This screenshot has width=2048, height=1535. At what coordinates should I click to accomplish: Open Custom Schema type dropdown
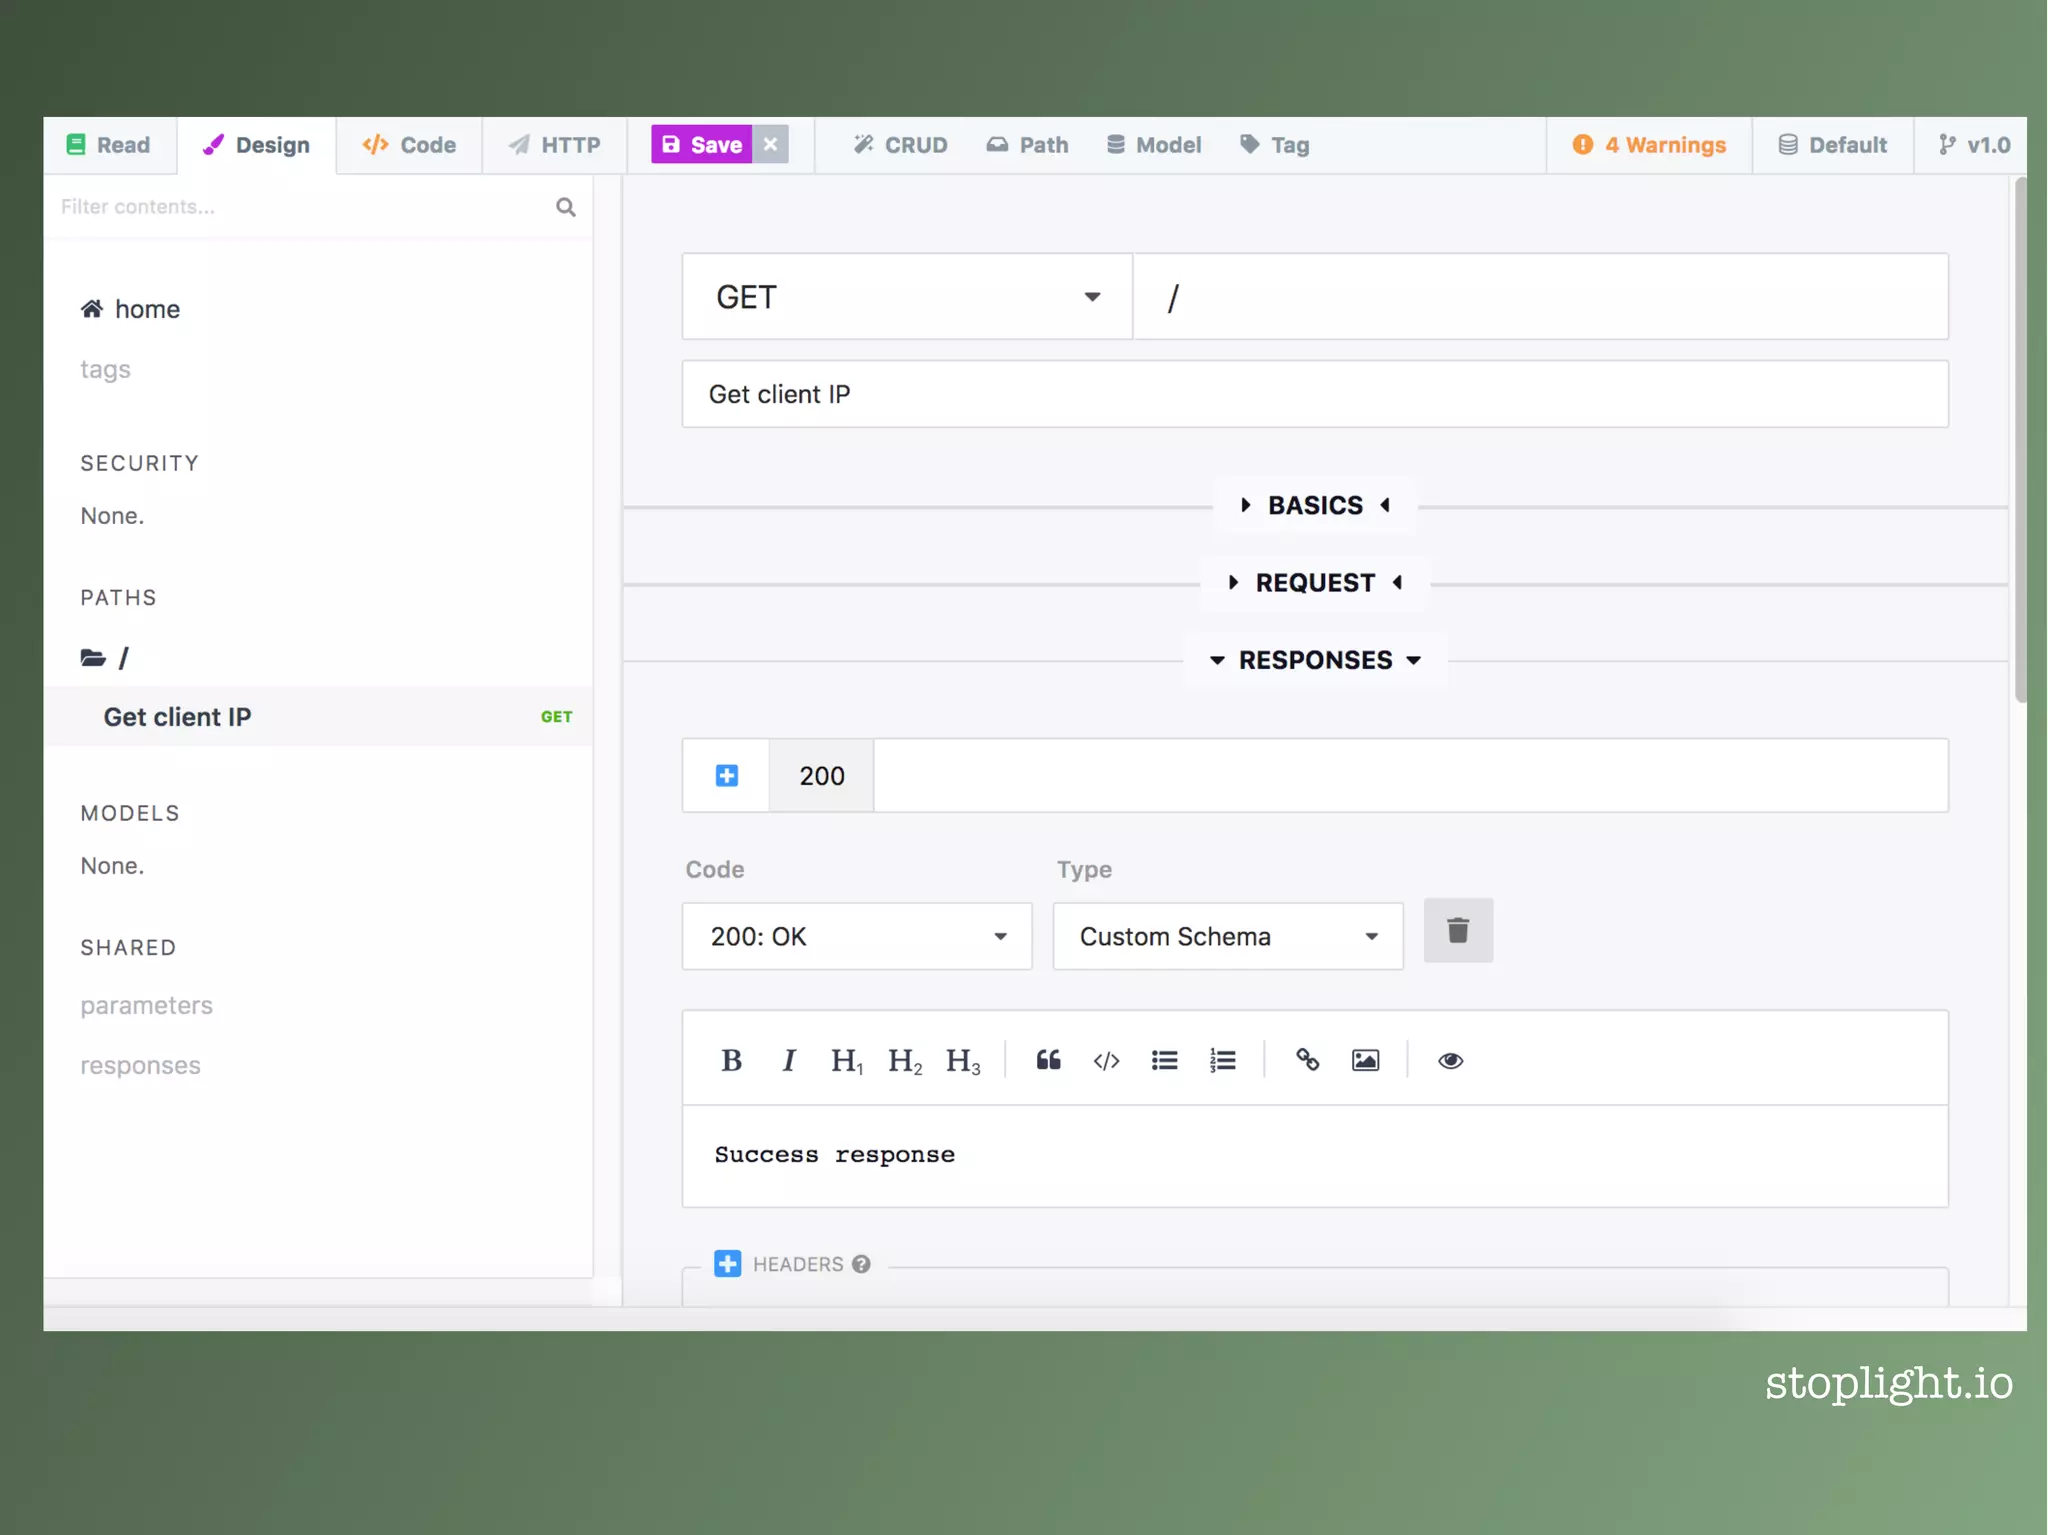click(1227, 936)
